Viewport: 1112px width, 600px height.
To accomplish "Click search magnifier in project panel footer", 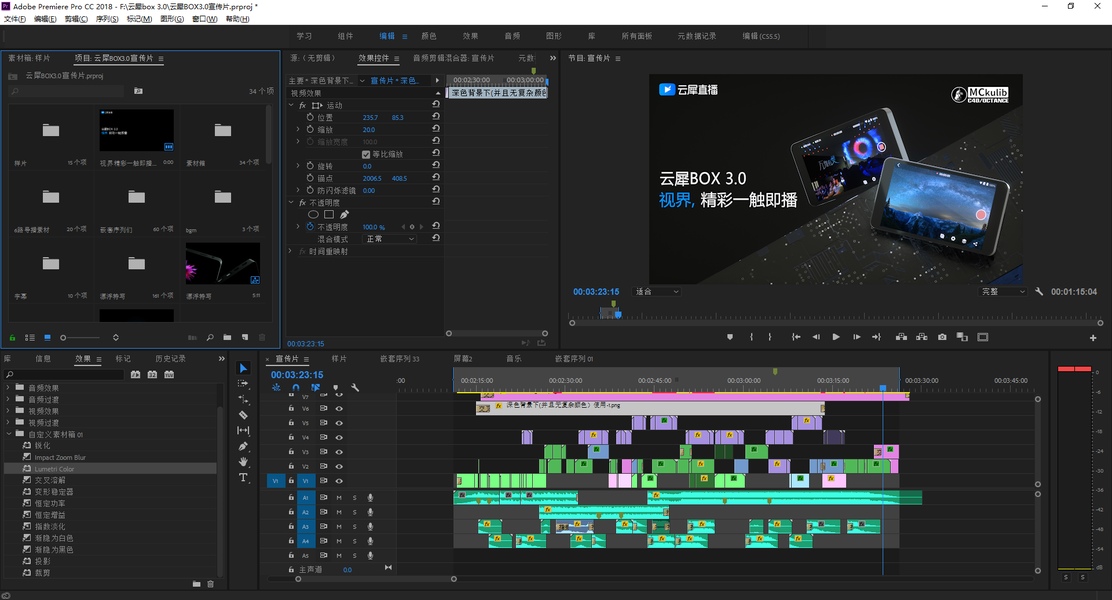I will [x=210, y=338].
